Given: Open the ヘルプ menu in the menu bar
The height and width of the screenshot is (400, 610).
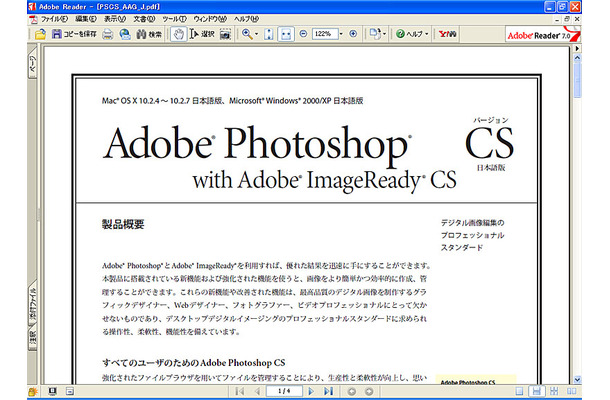Looking at the screenshot, I should click(246, 19).
